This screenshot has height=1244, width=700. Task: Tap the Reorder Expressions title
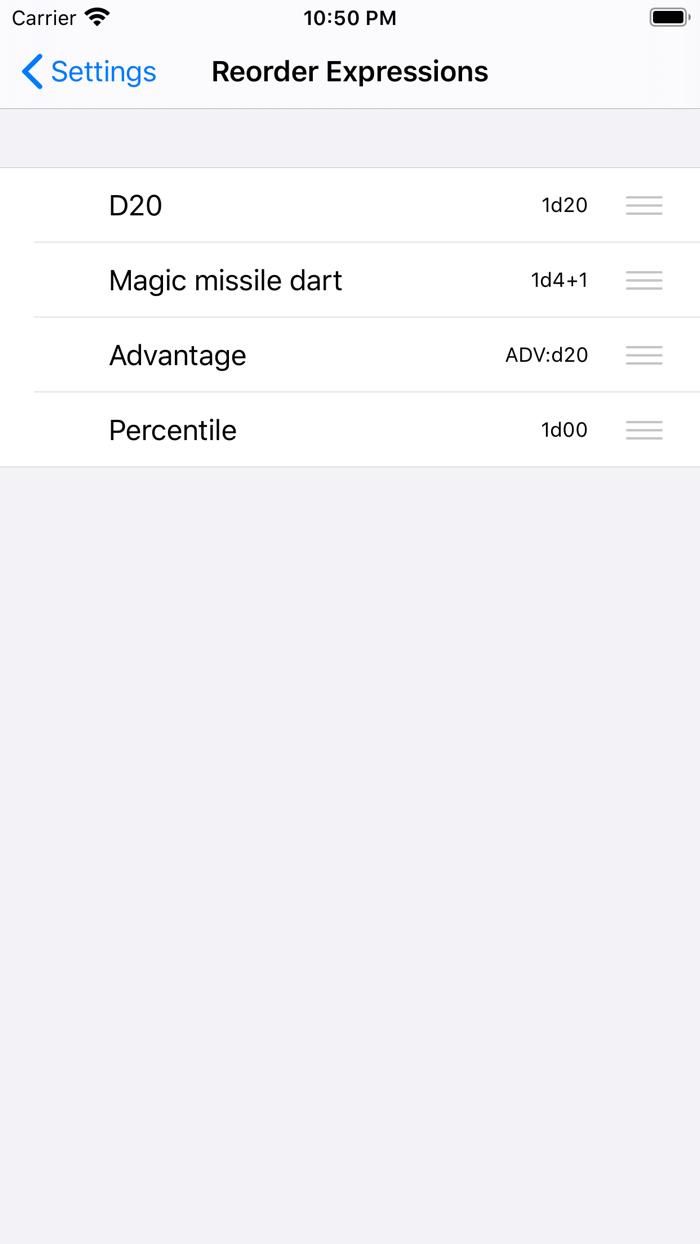click(x=349, y=71)
